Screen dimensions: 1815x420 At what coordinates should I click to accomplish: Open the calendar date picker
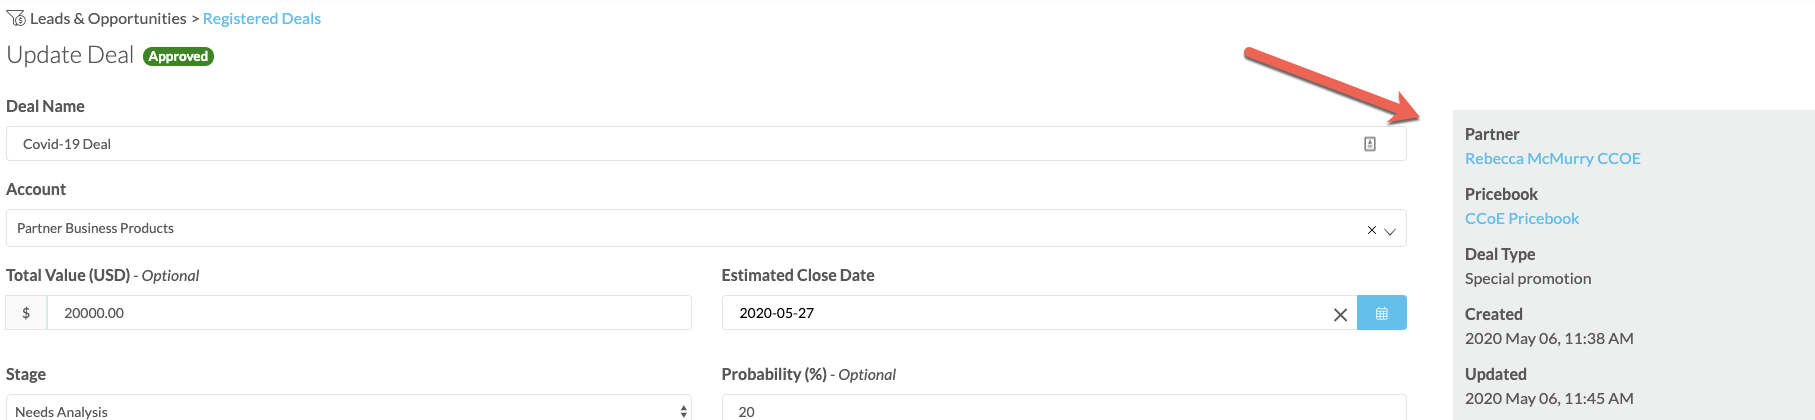[x=1381, y=313]
